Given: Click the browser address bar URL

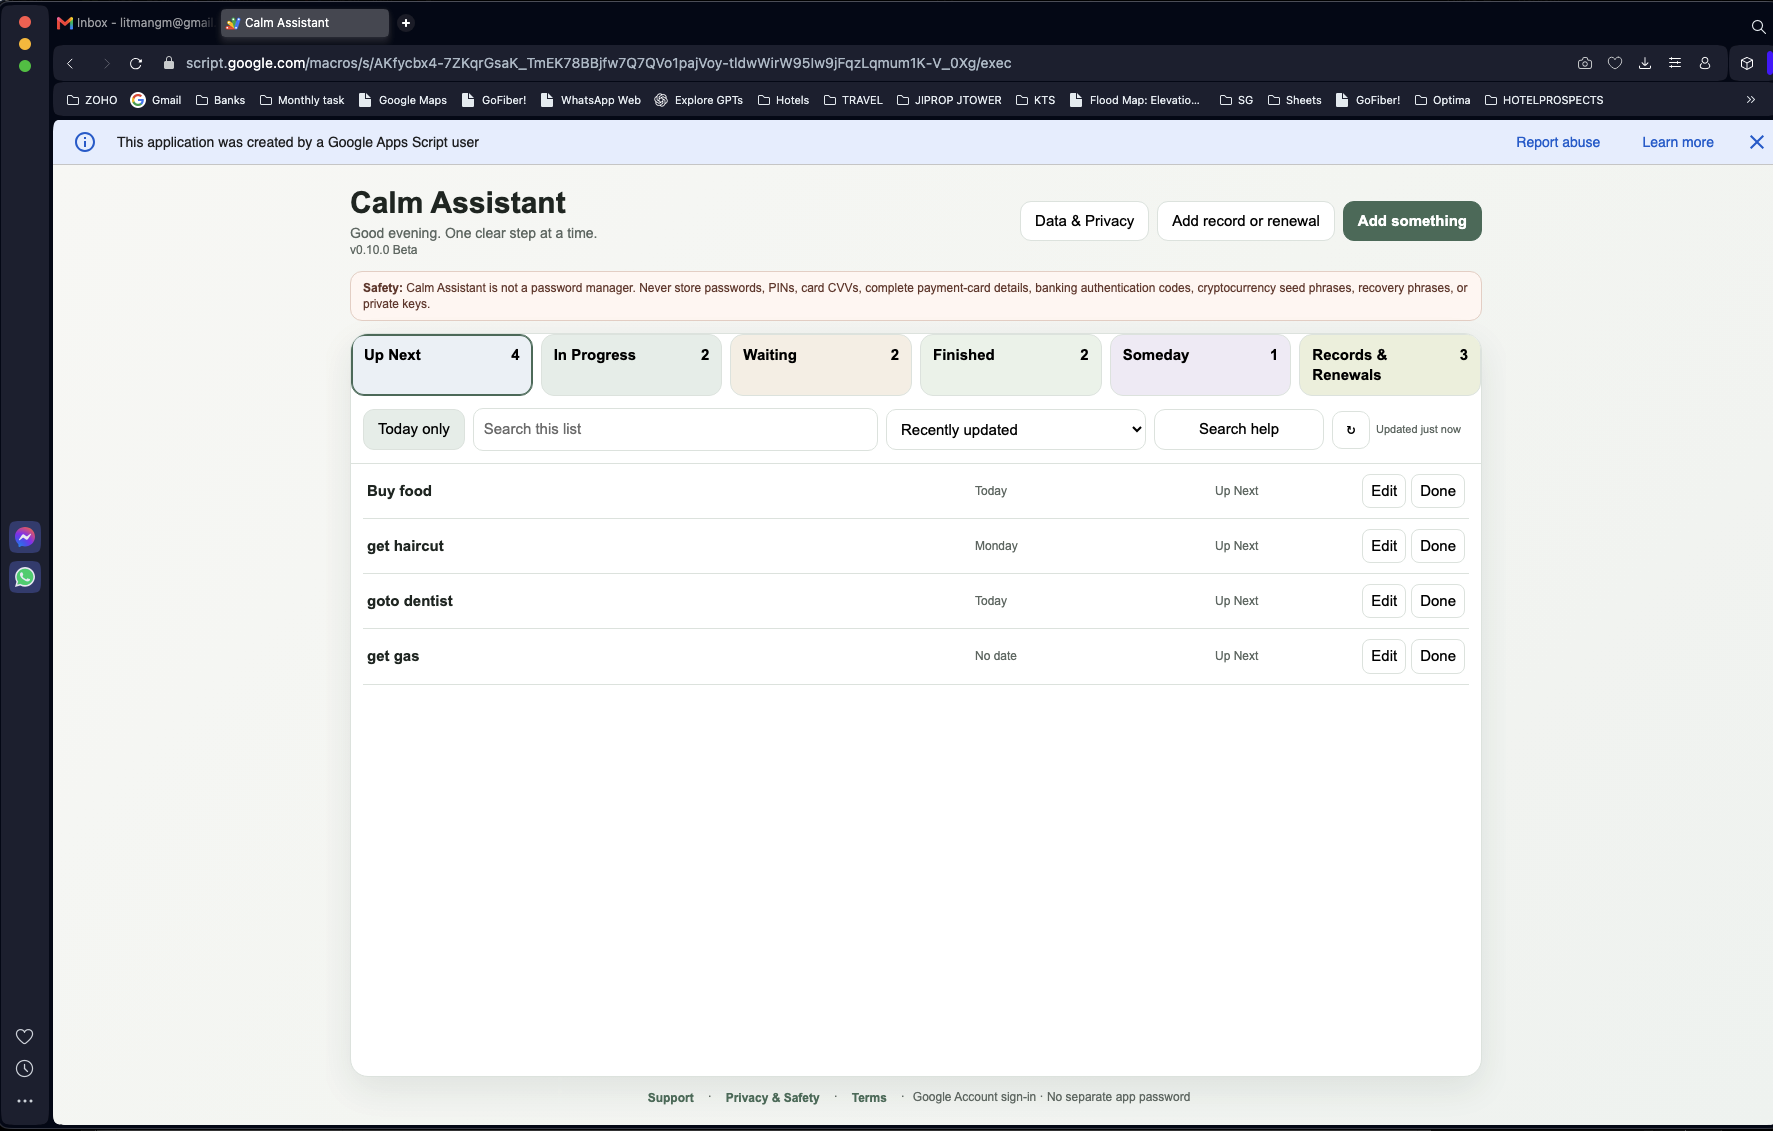Looking at the screenshot, I should point(598,63).
